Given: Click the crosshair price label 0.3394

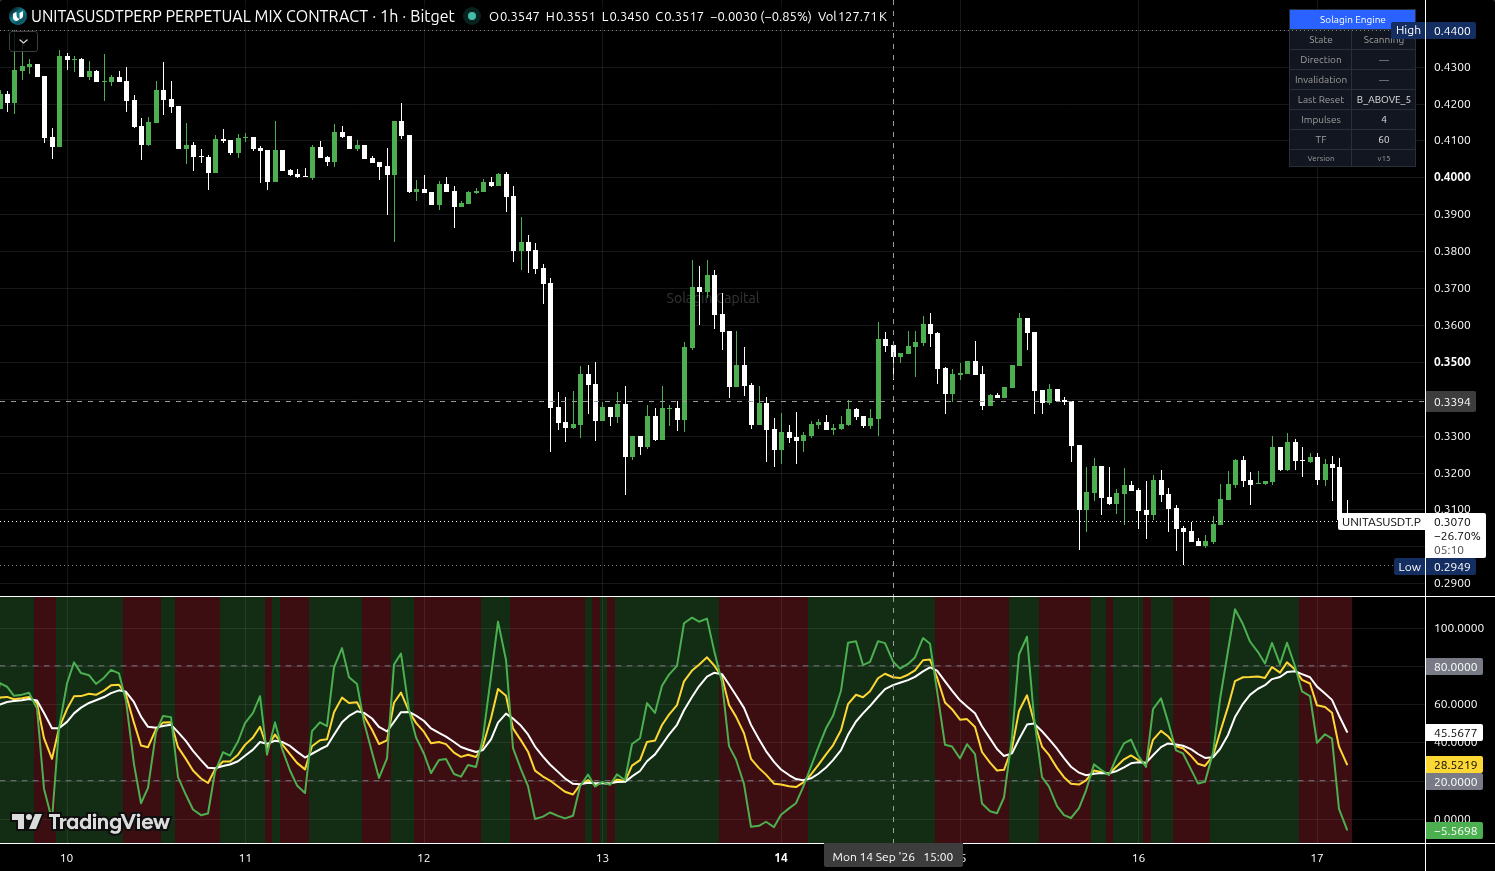Looking at the screenshot, I should [x=1452, y=402].
